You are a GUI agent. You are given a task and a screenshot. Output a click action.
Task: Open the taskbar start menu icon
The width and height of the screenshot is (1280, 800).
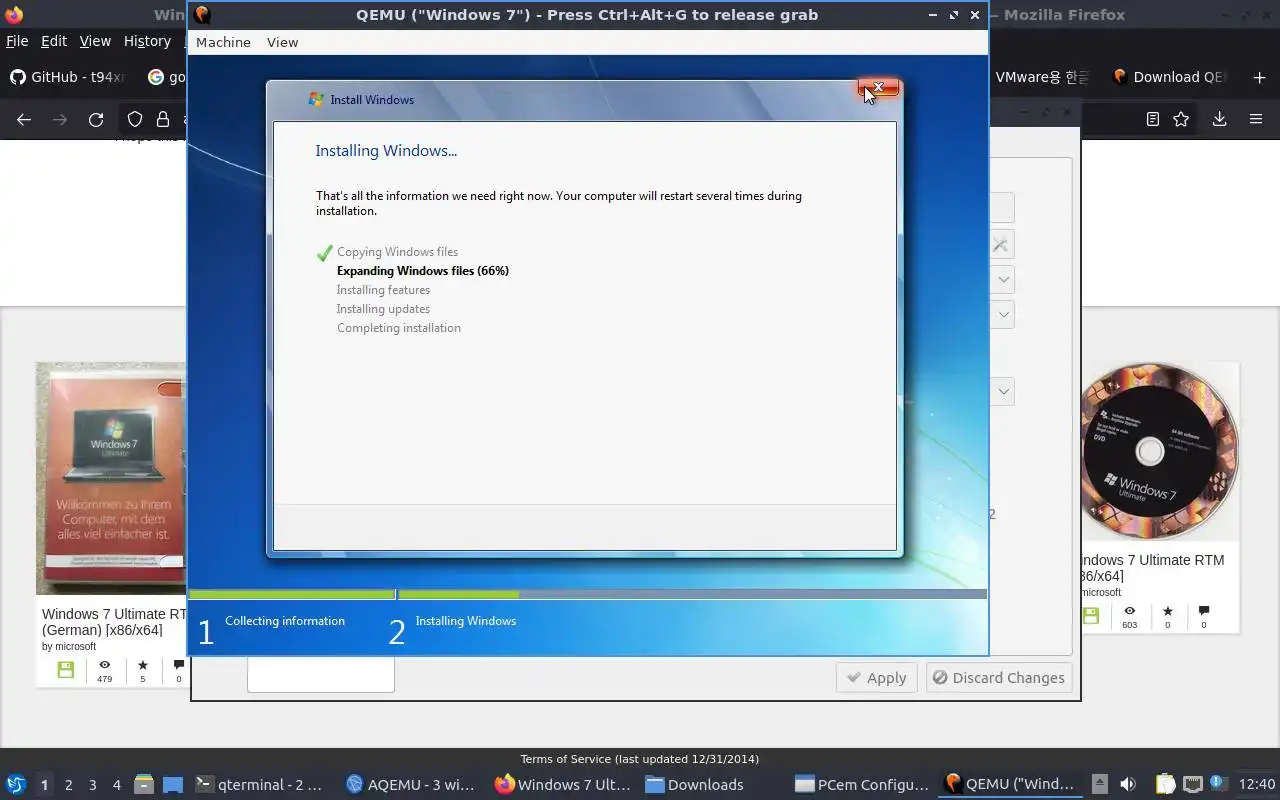coord(16,784)
